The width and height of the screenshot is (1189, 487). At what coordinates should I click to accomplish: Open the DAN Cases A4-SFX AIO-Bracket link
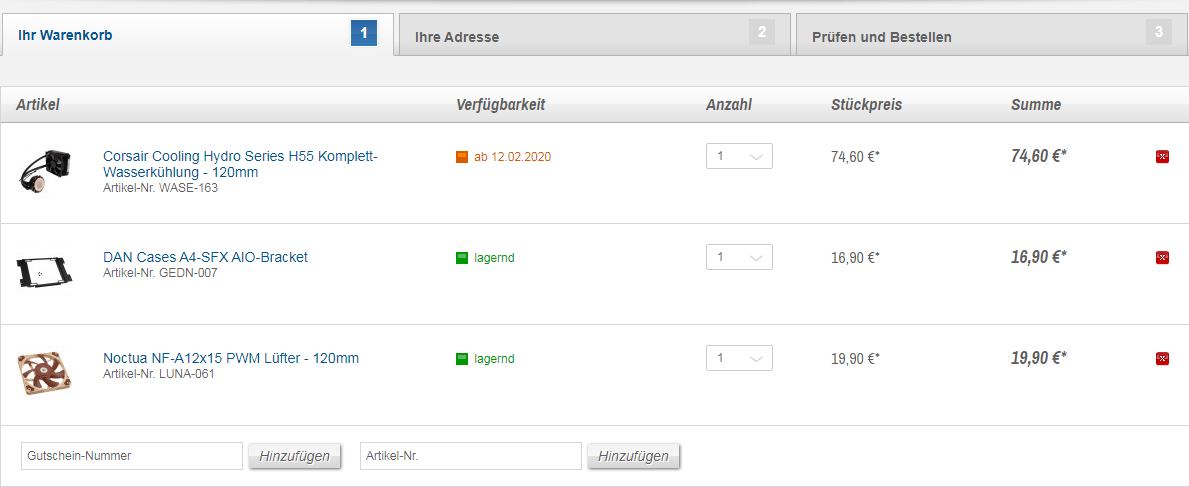pyautogui.click(x=205, y=257)
